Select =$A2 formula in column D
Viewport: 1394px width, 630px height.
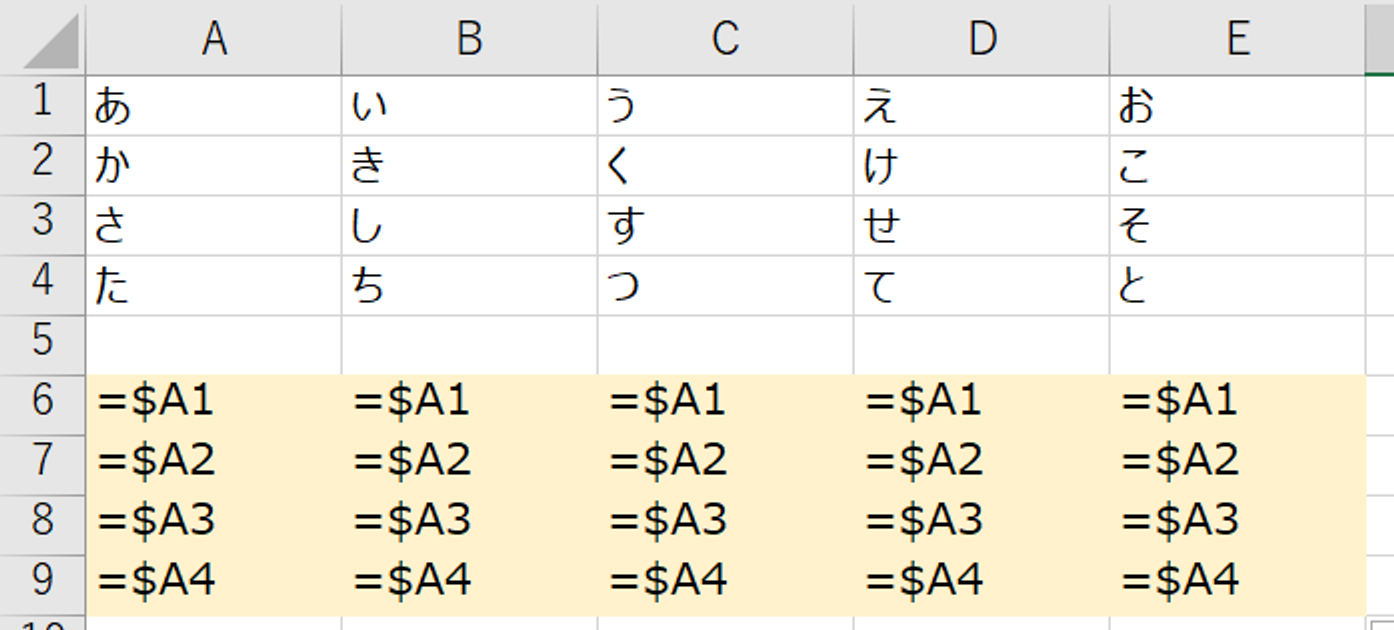[x=982, y=466]
